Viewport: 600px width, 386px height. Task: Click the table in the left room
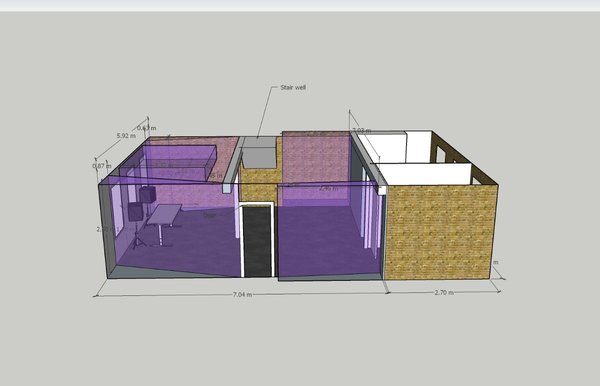[164, 215]
